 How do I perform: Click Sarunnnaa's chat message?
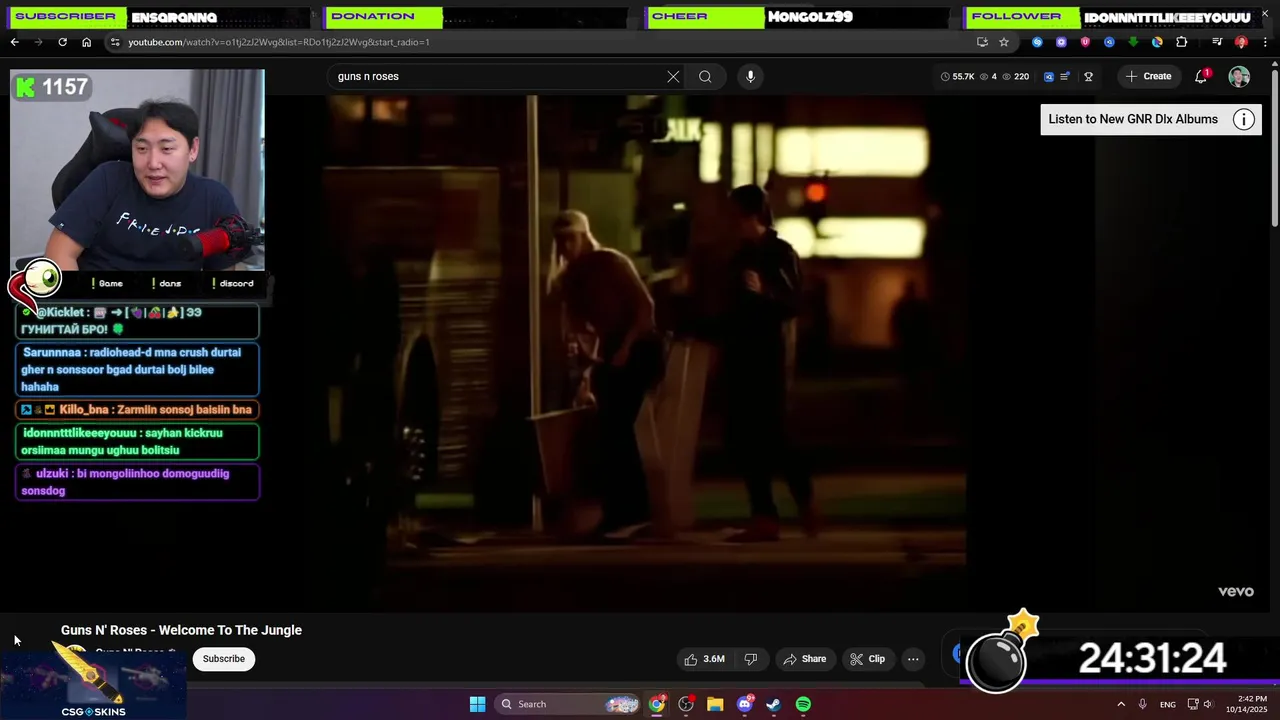(138, 369)
